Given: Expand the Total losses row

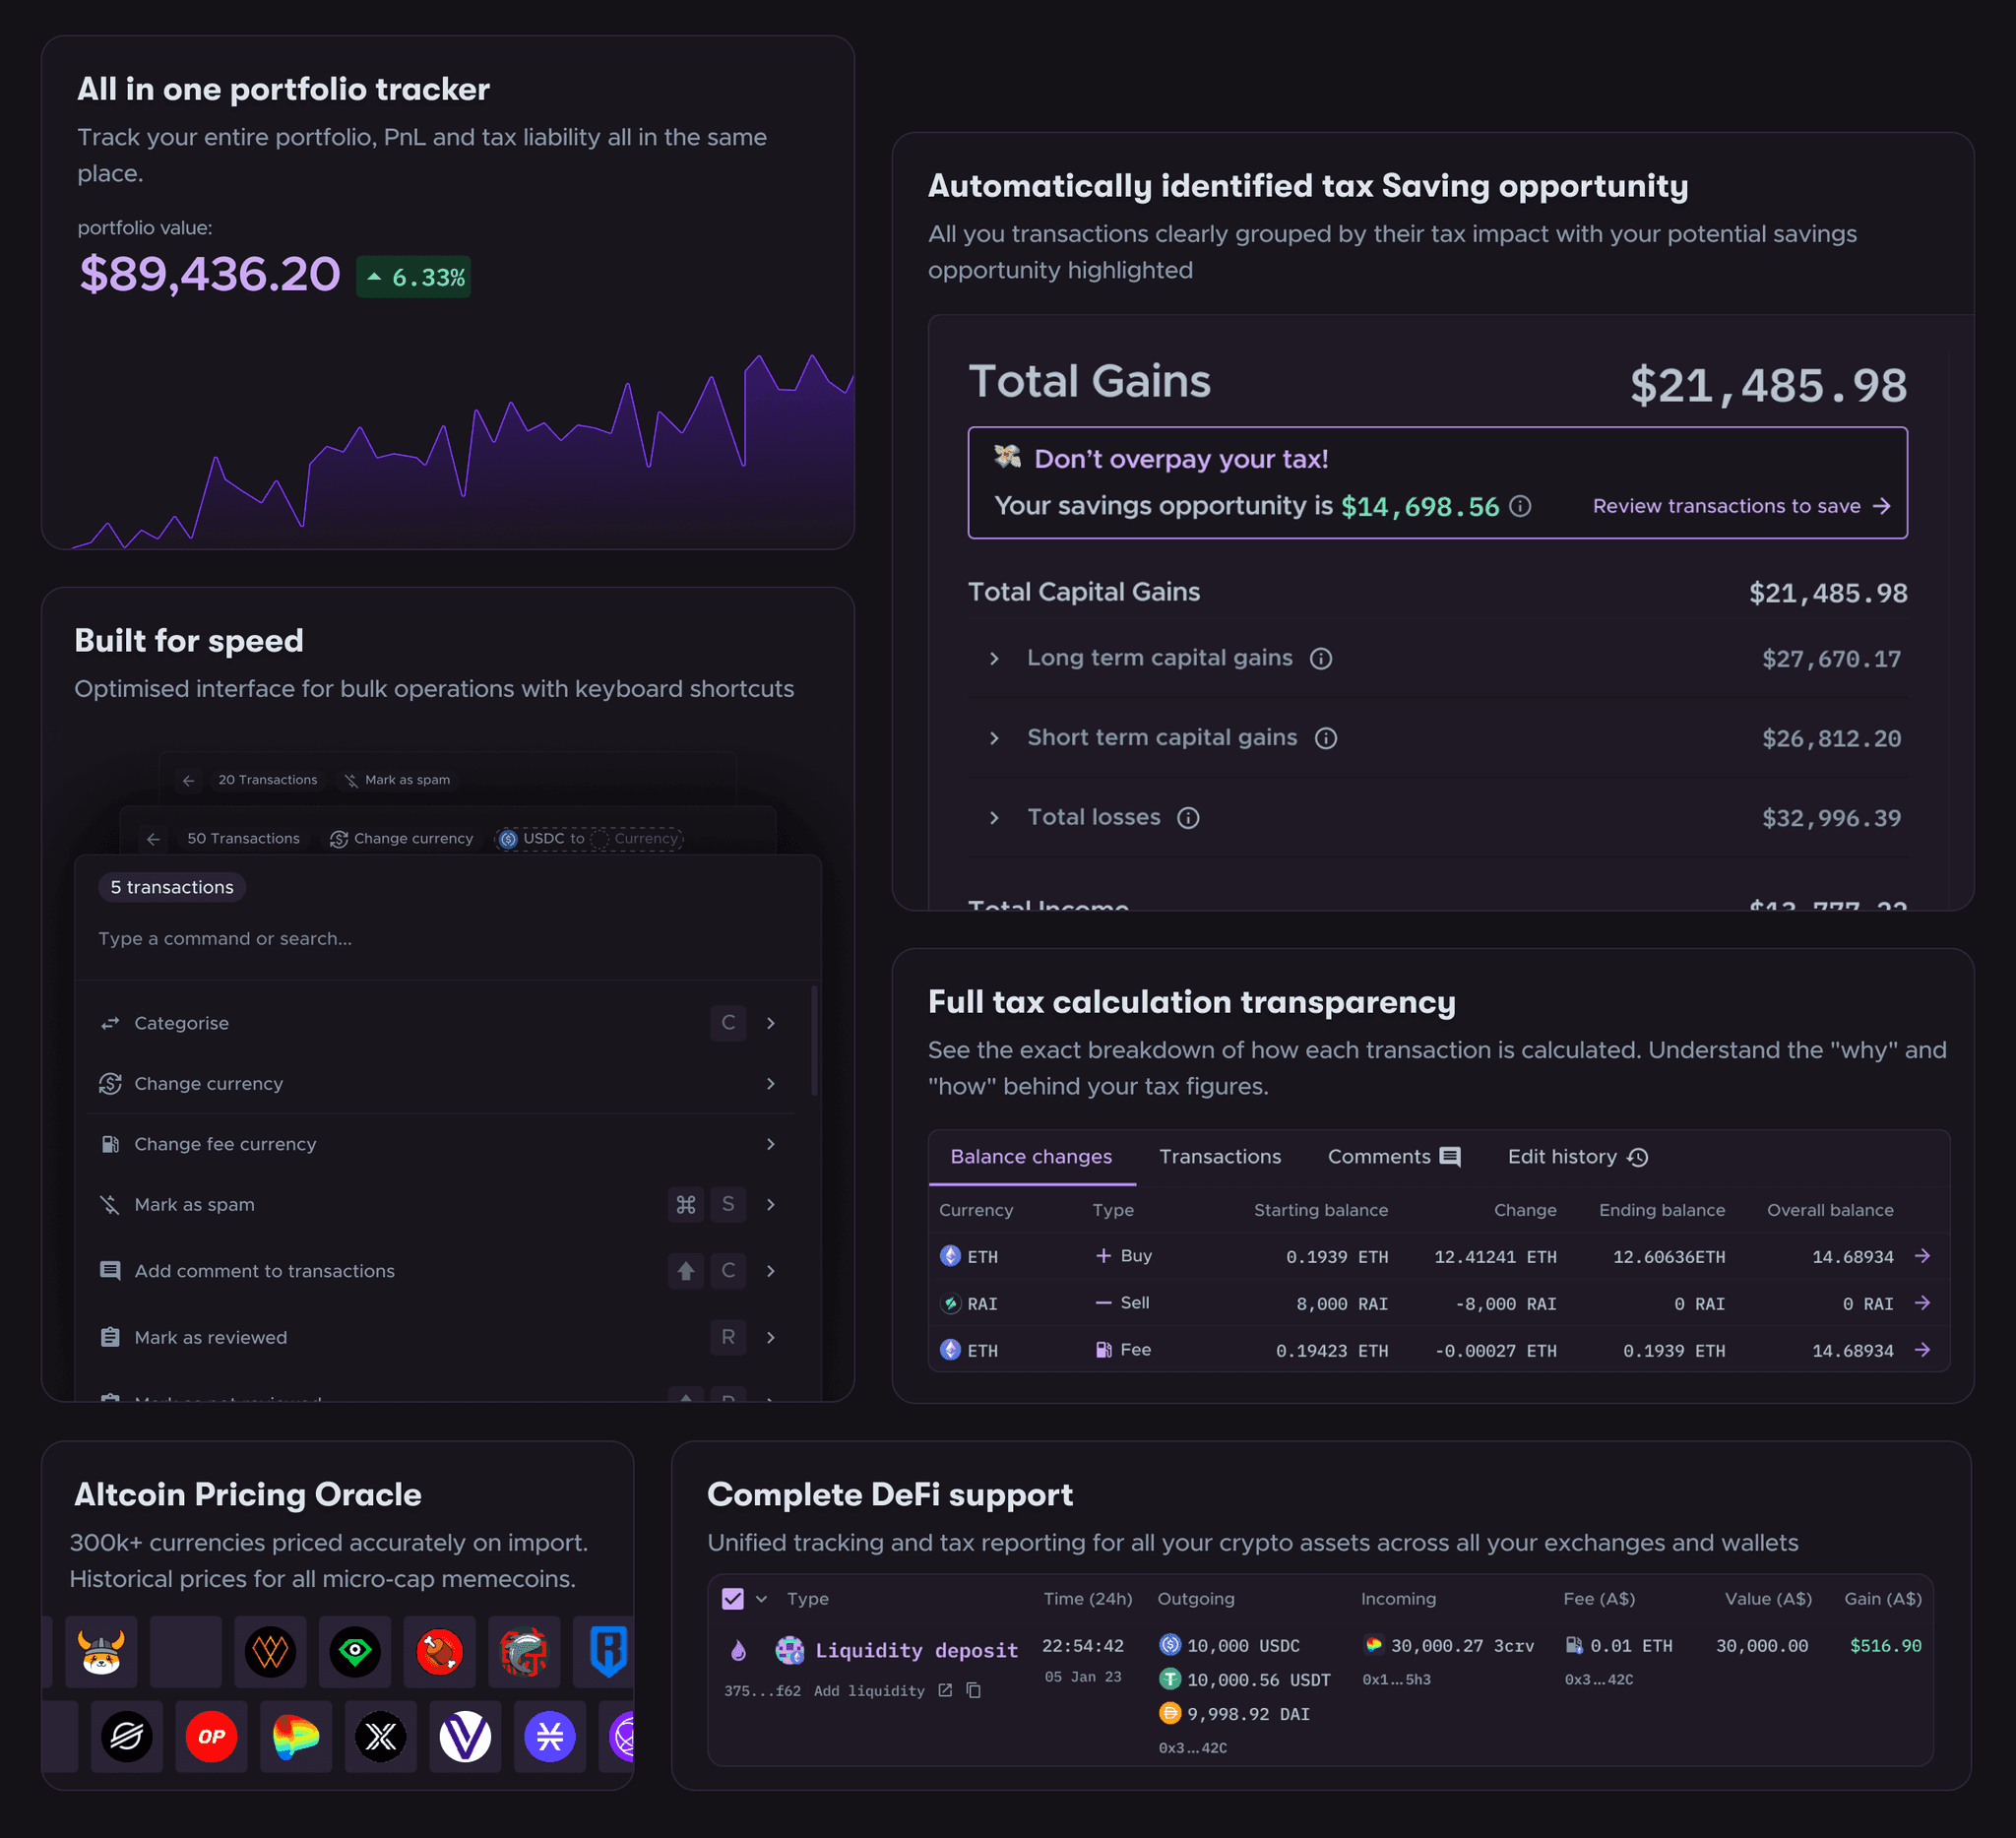Looking at the screenshot, I should tap(994, 818).
